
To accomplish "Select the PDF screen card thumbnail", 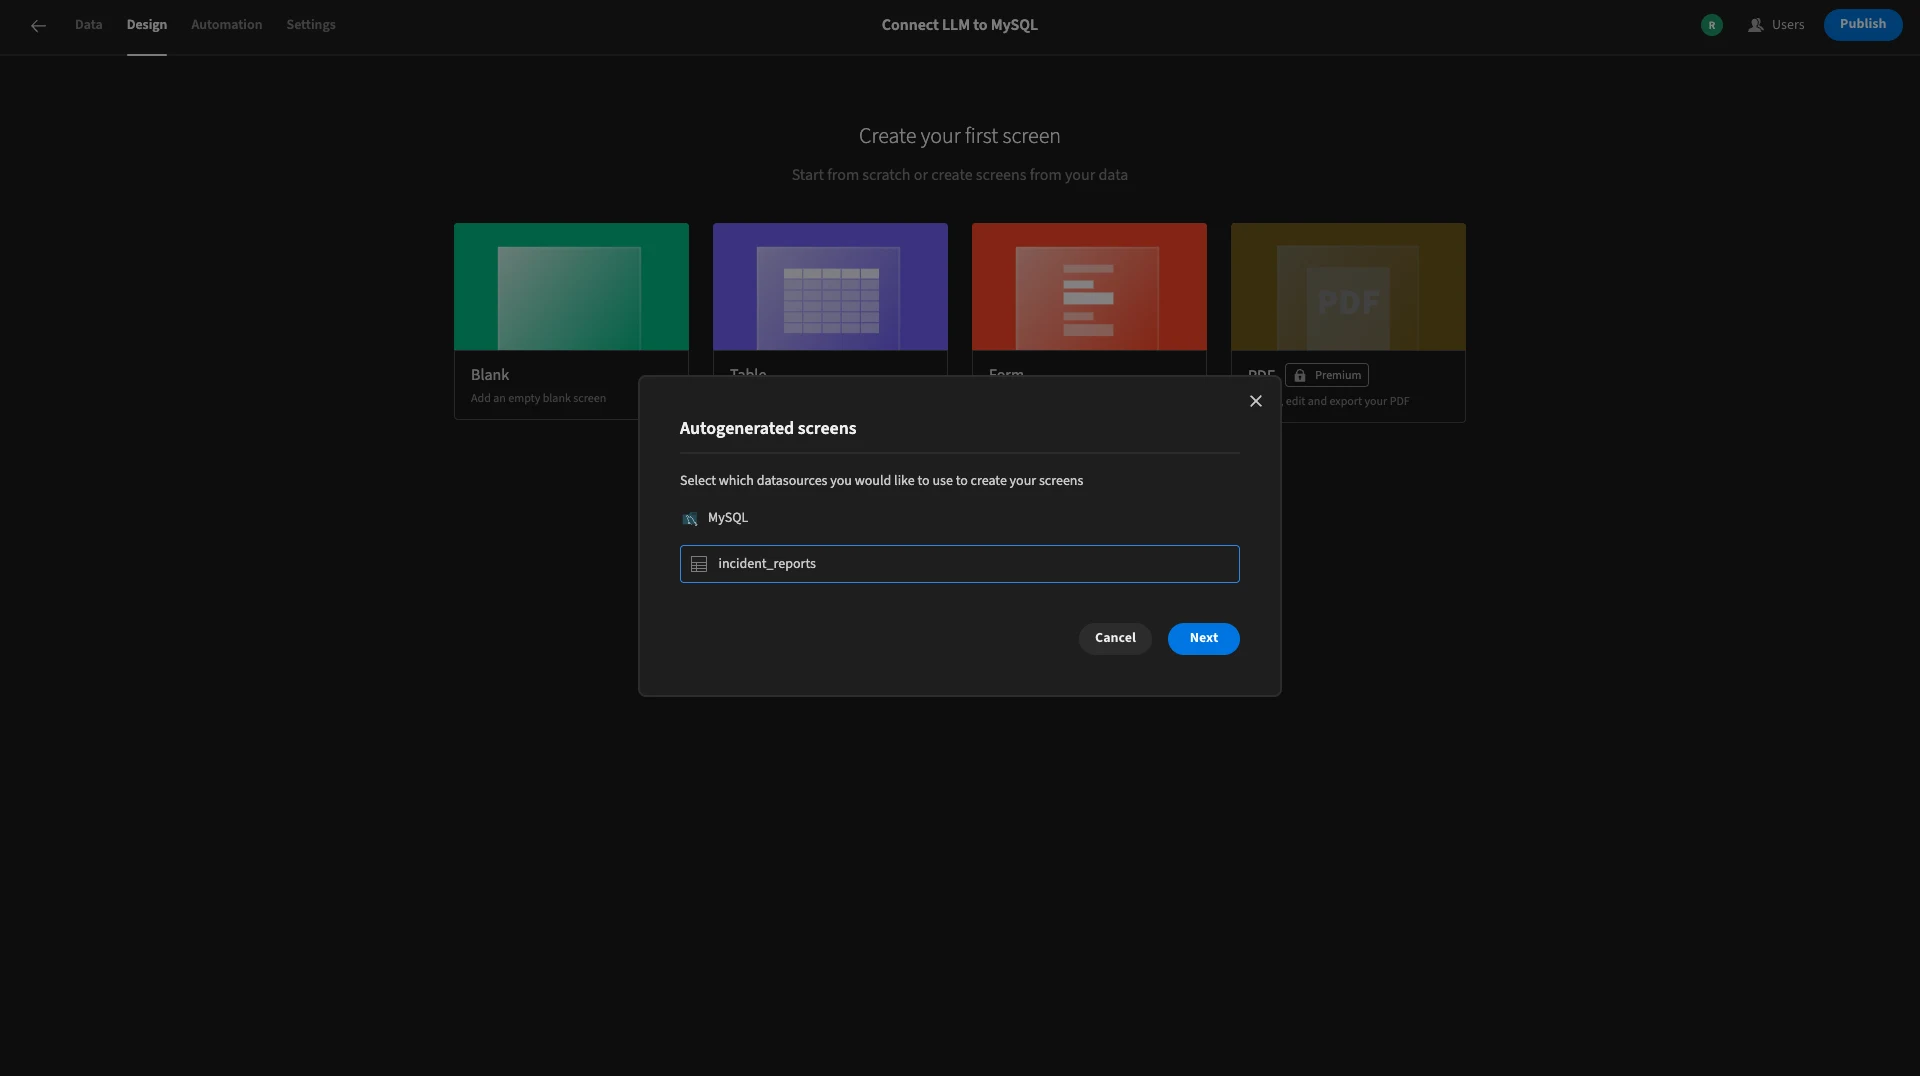I will pyautogui.click(x=1348, y=287).
